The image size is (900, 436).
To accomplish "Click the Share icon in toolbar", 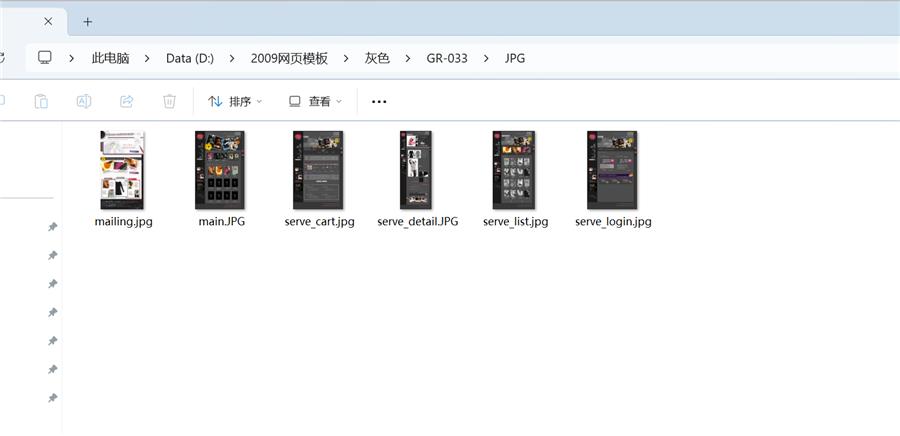I will (126, 102).
